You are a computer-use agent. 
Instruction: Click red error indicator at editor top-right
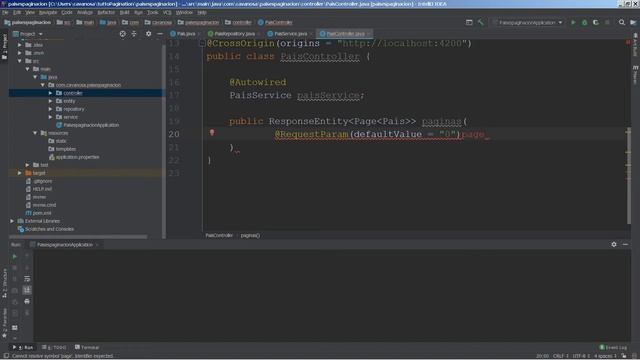click(x=628, y=42)
